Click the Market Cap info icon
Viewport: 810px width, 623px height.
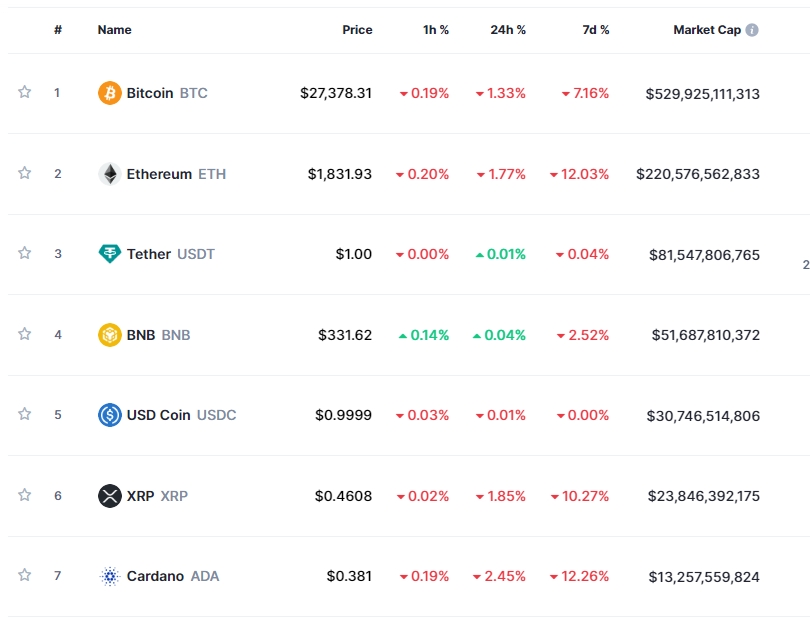tap(752, 30)
